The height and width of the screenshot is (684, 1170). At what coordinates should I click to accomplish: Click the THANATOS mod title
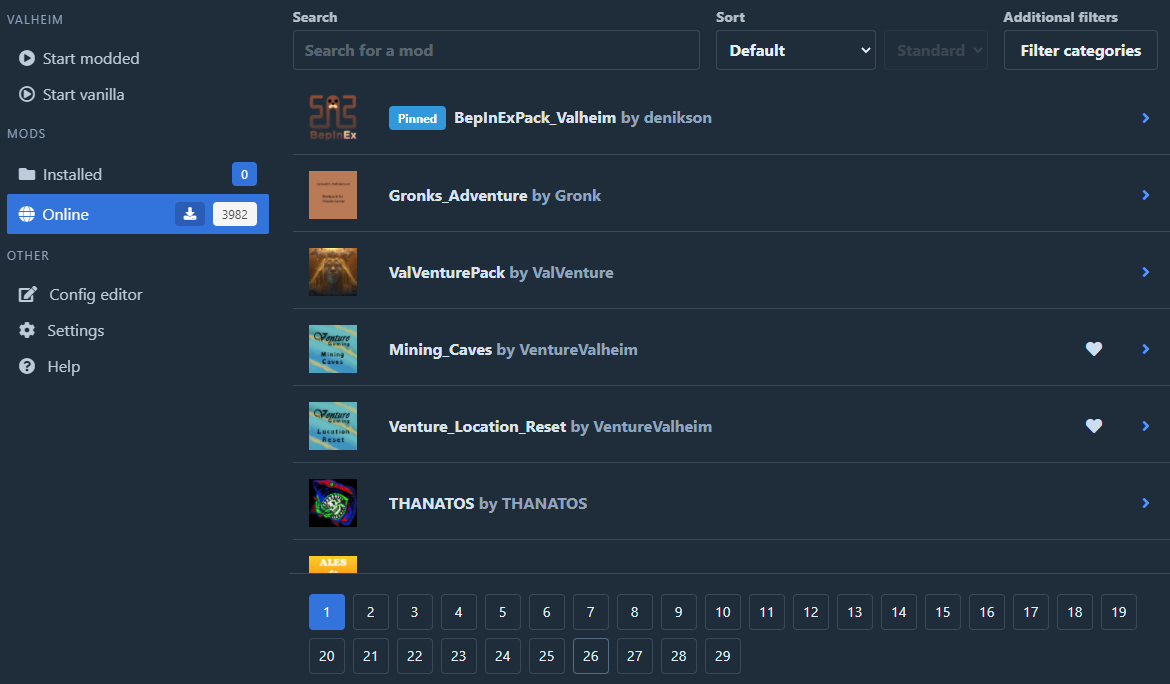(x=431, y=503)
